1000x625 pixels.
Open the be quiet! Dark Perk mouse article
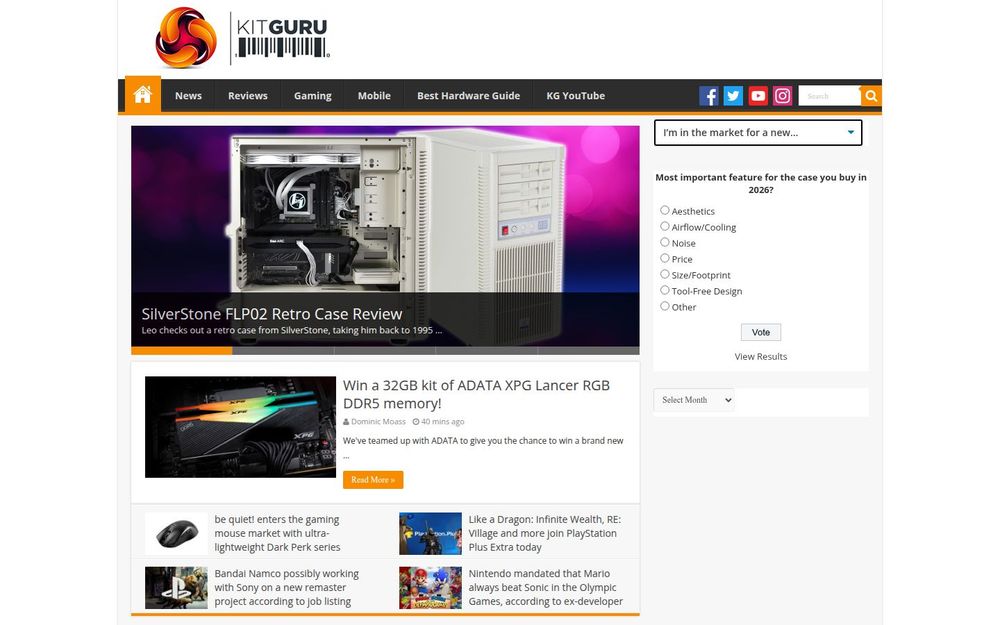tap(277, 533)
